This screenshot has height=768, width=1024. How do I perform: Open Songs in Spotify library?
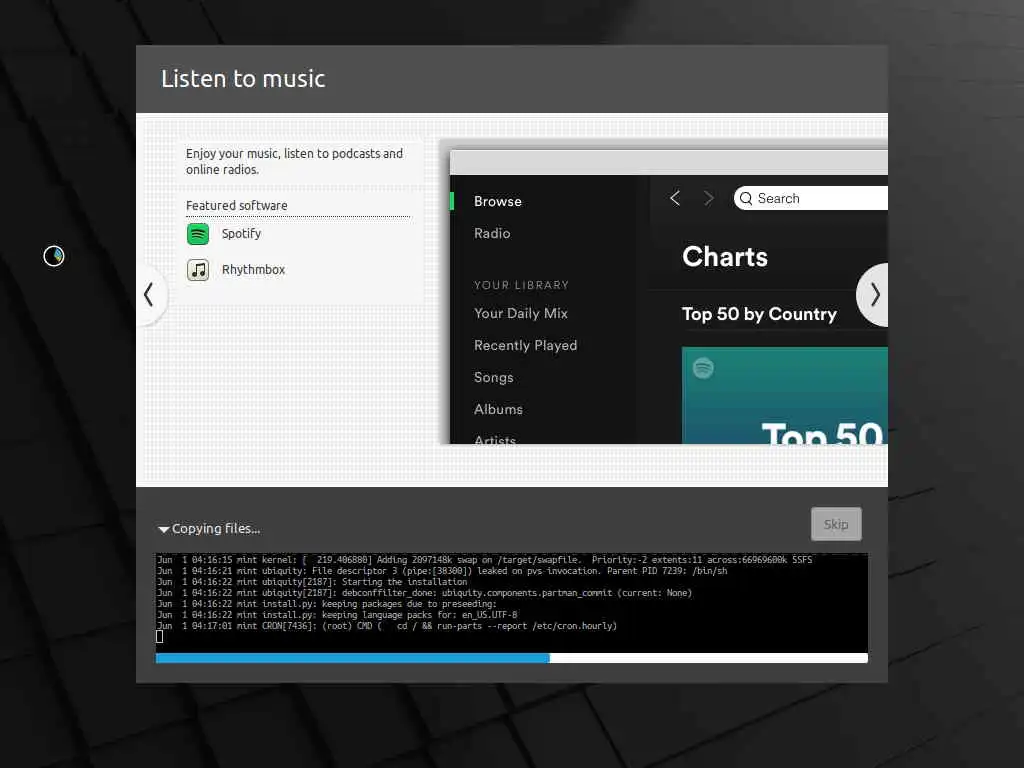[x=493, y=377]
